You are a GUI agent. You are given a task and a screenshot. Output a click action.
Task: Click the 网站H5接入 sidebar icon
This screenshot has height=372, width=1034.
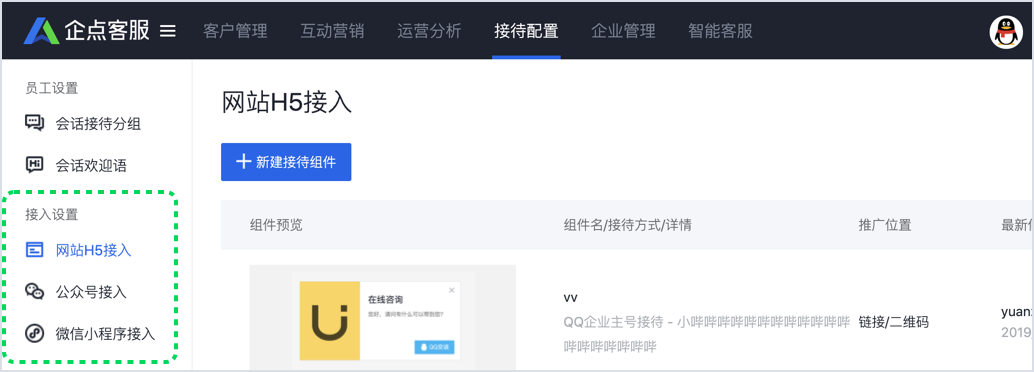pyautogui.click(x=34, y=250)
